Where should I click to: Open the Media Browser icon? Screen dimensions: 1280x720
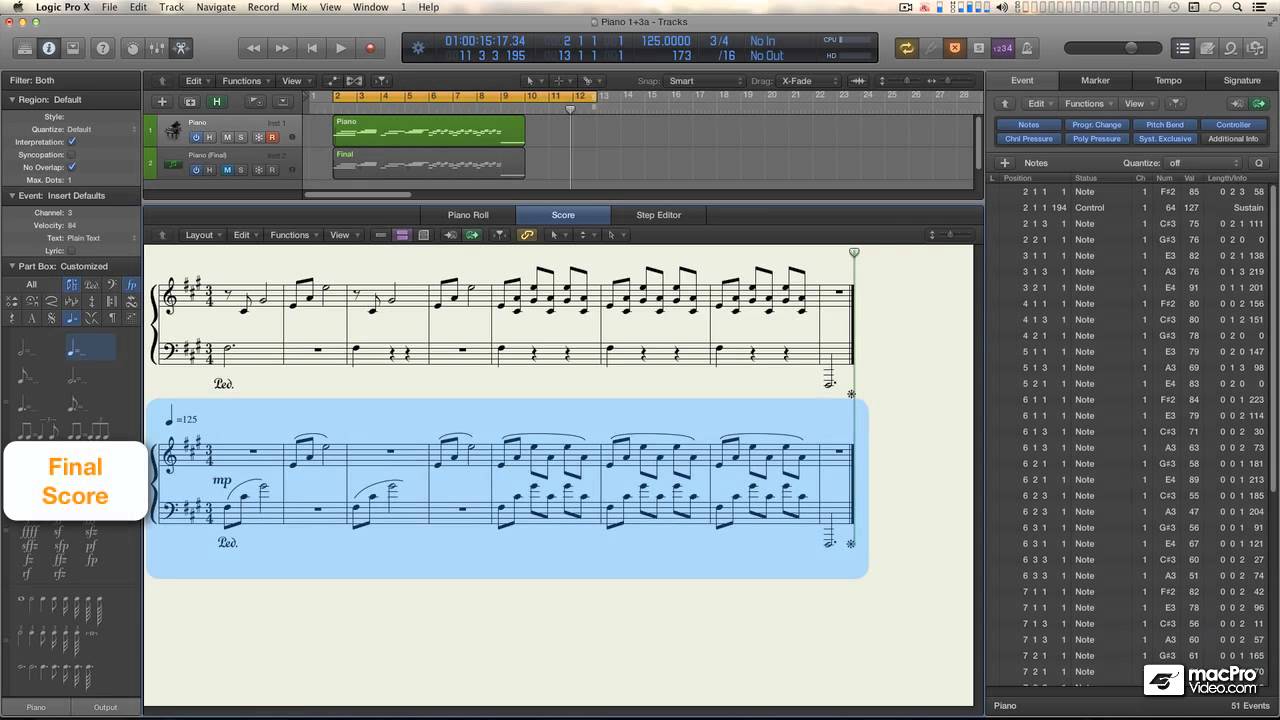point(1255,47)
